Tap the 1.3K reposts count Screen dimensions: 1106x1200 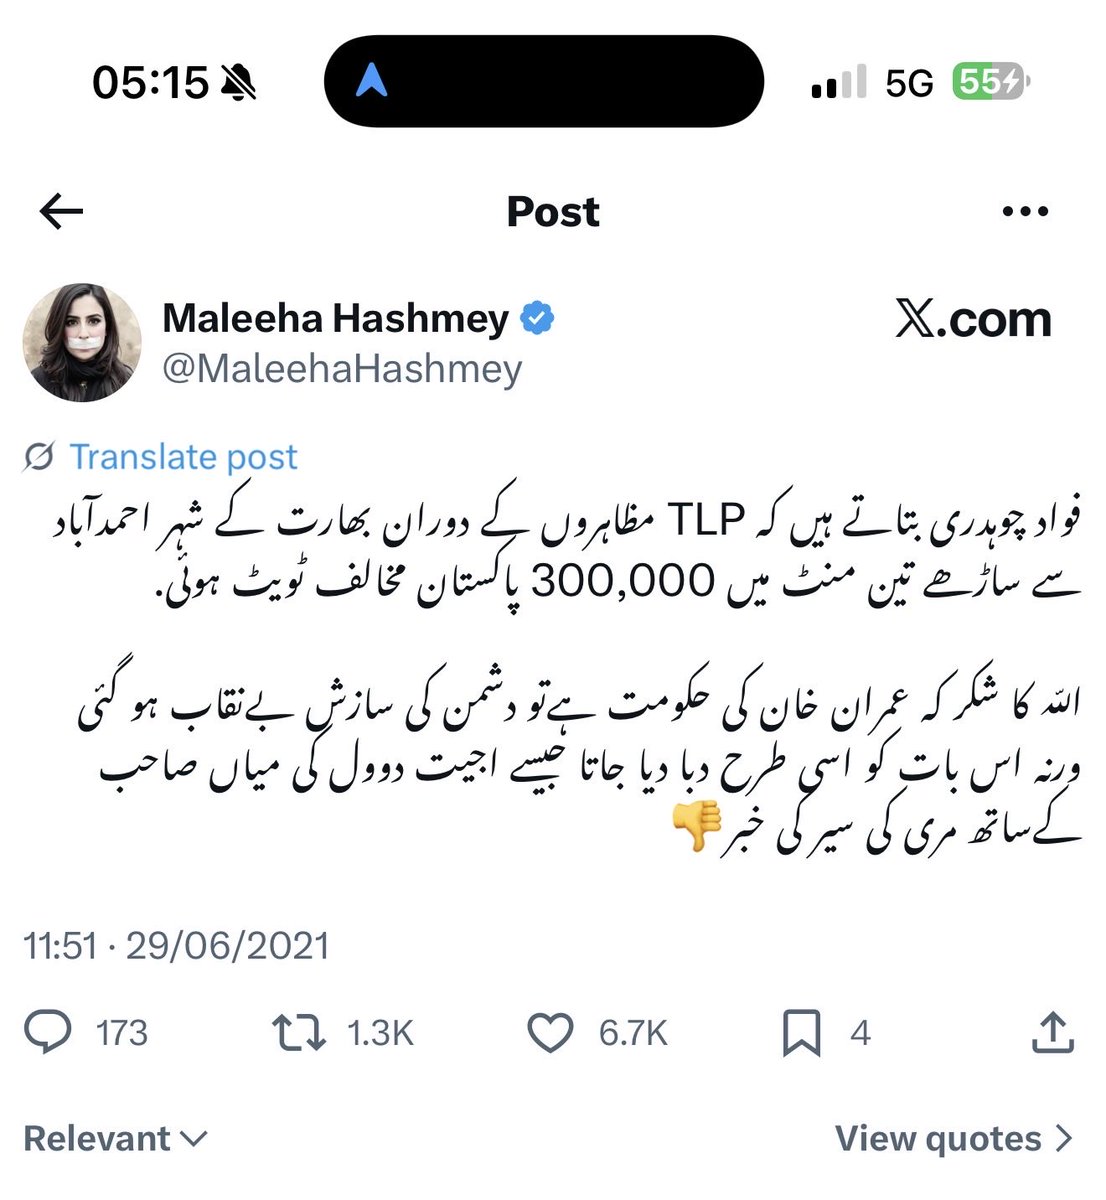[380, 1033]
